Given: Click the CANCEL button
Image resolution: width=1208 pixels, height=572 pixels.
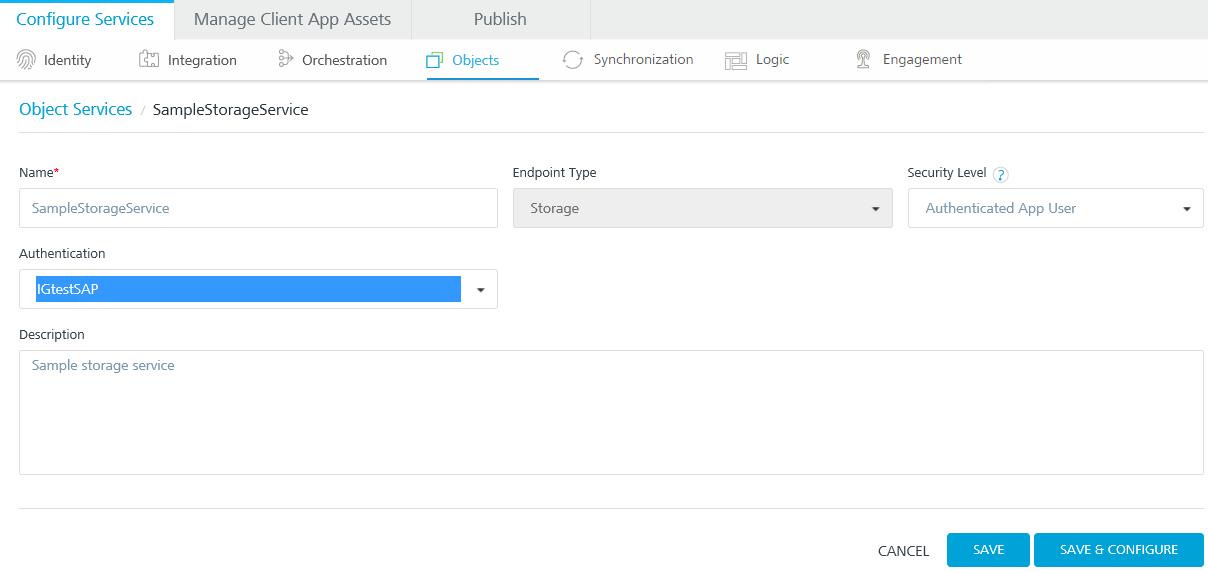Looking at the screenshot, I should [x=904, y=551].
